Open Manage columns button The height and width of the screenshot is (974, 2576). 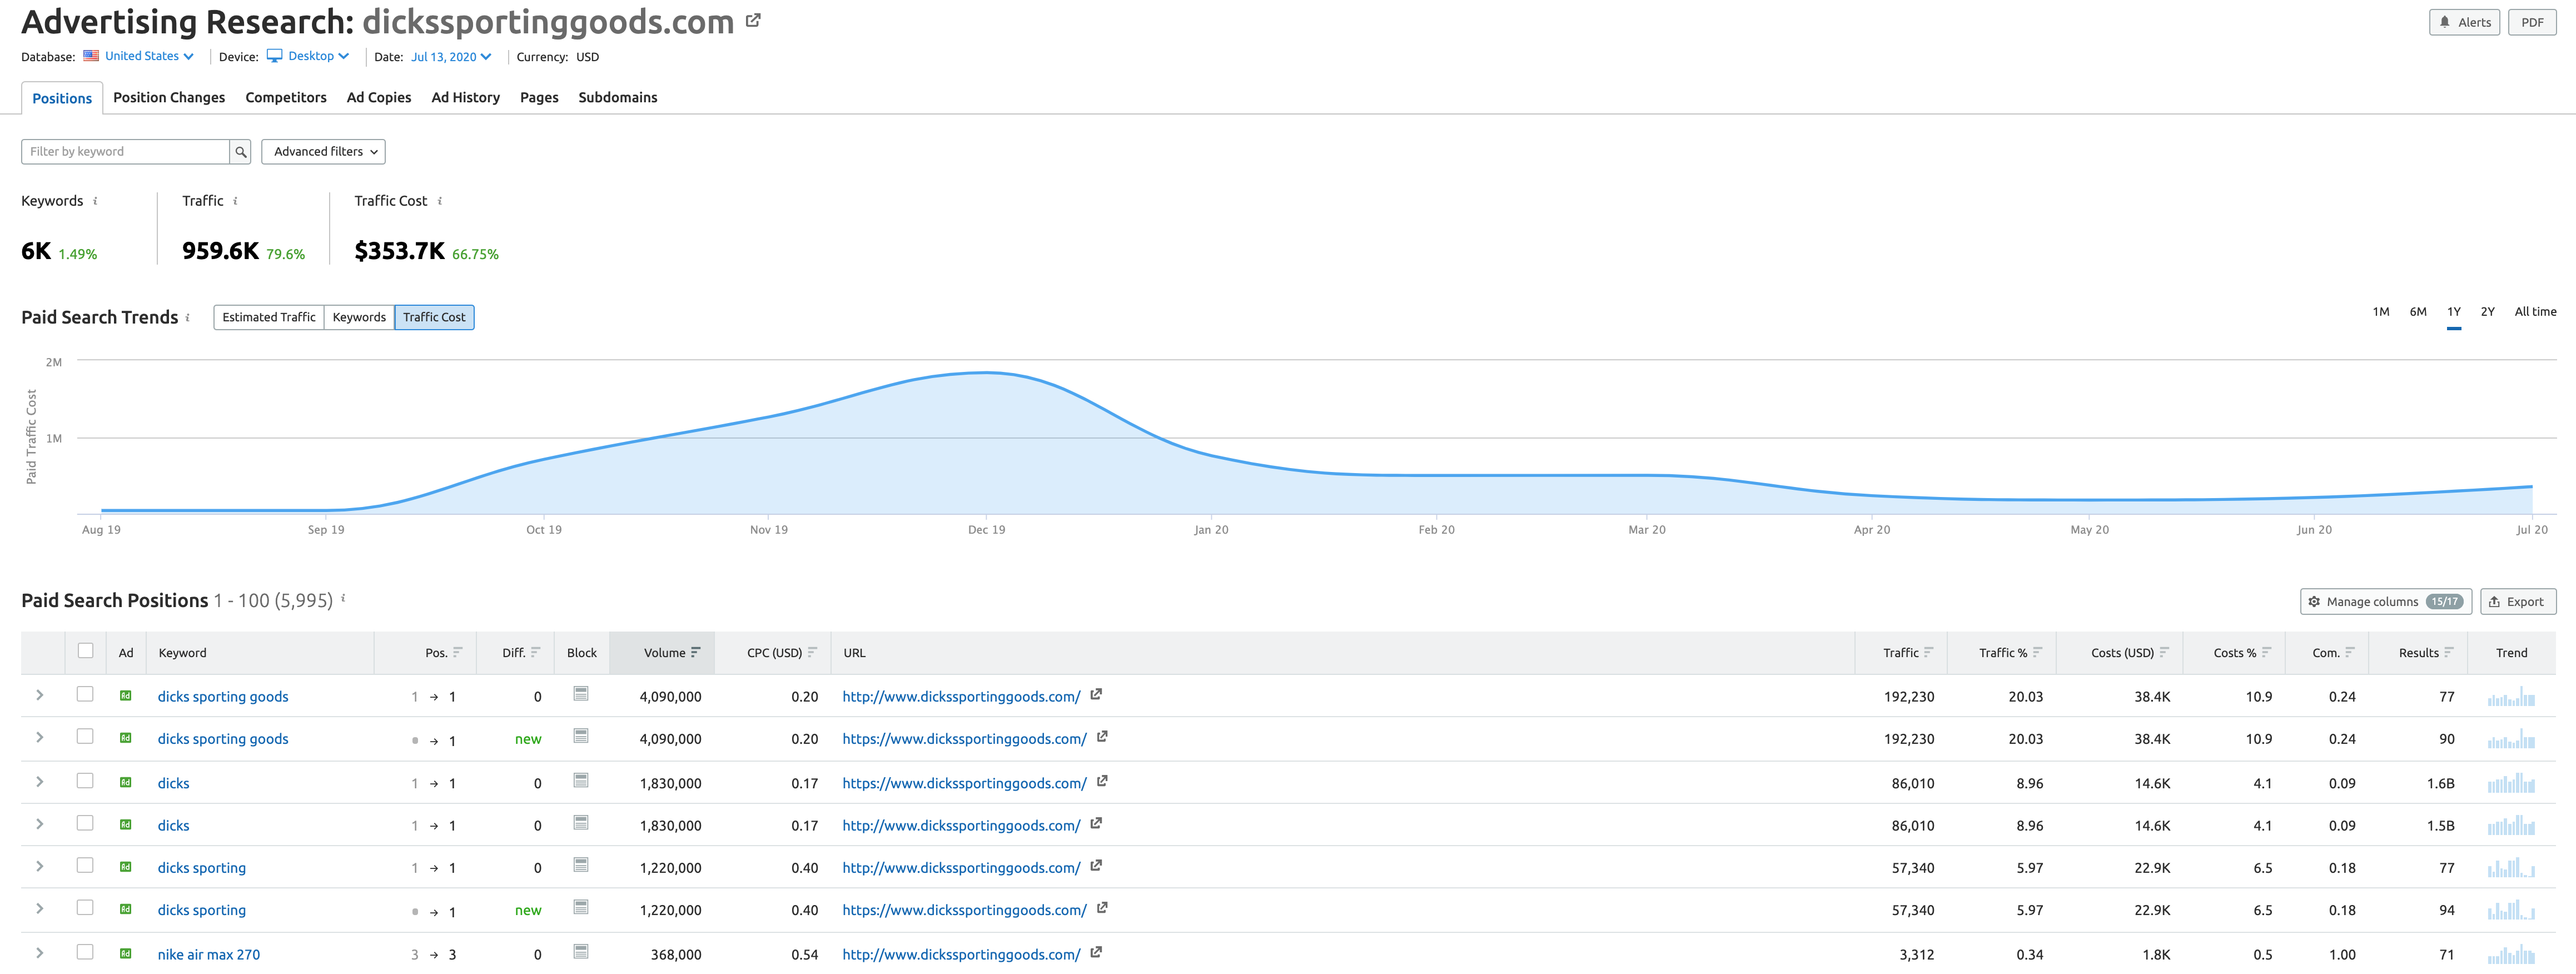pos(2386,602)
